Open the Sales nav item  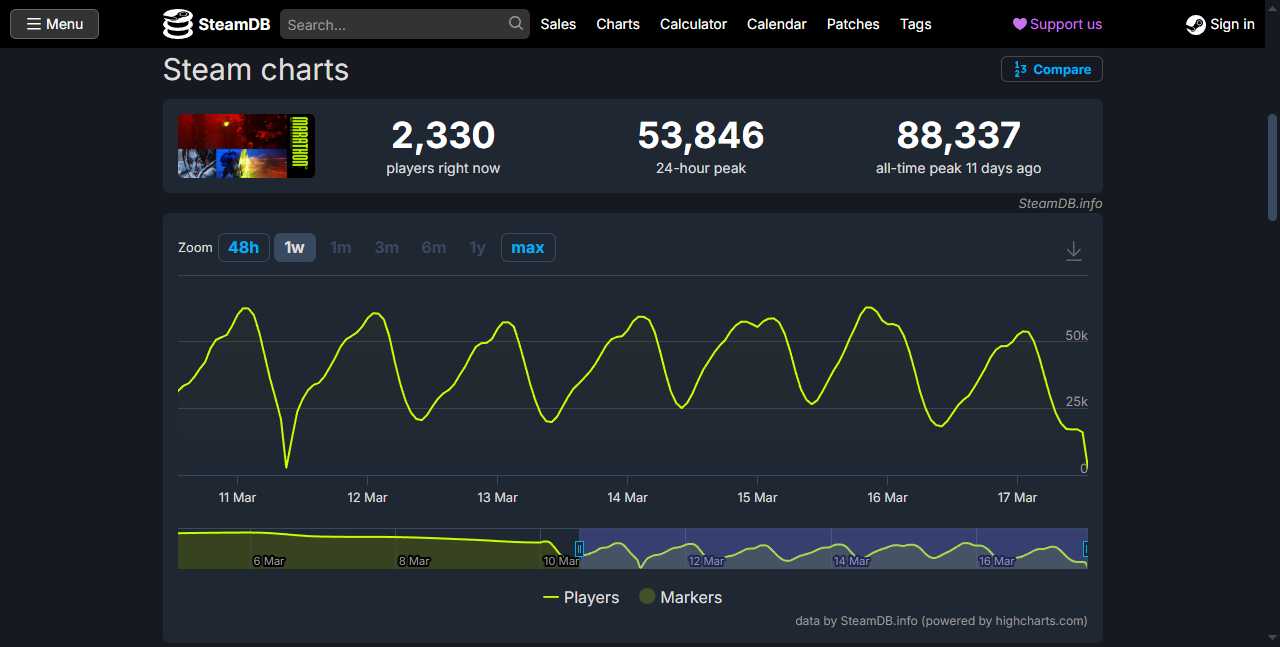click(x=558, y=24)
